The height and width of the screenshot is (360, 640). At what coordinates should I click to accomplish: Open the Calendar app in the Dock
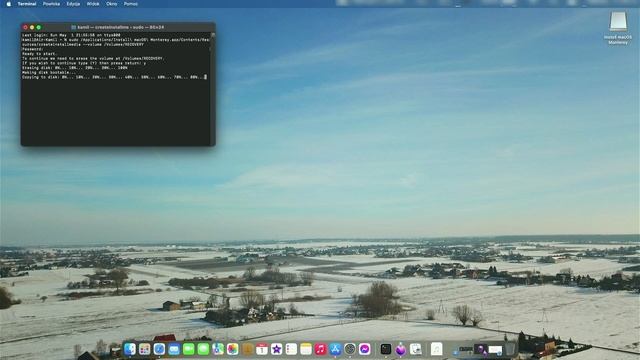262,349
